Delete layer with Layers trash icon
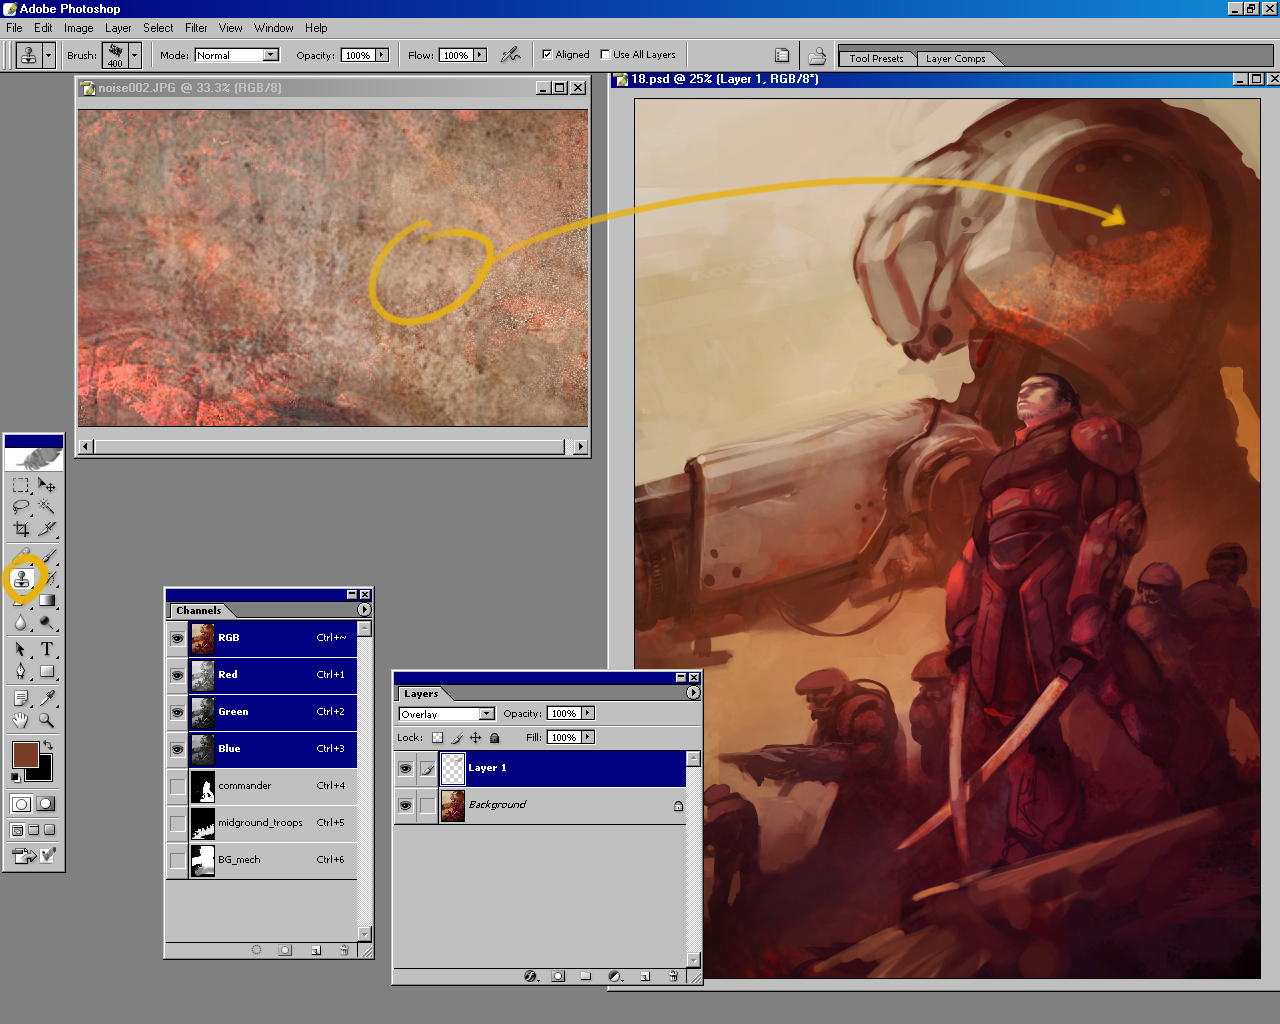 [673, 976]
